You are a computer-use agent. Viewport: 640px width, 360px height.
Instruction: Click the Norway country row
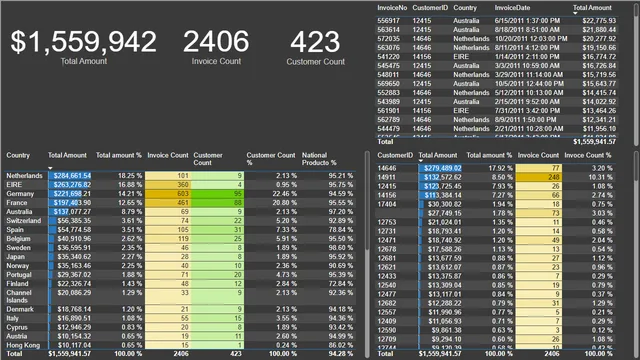tap(180, 265)
